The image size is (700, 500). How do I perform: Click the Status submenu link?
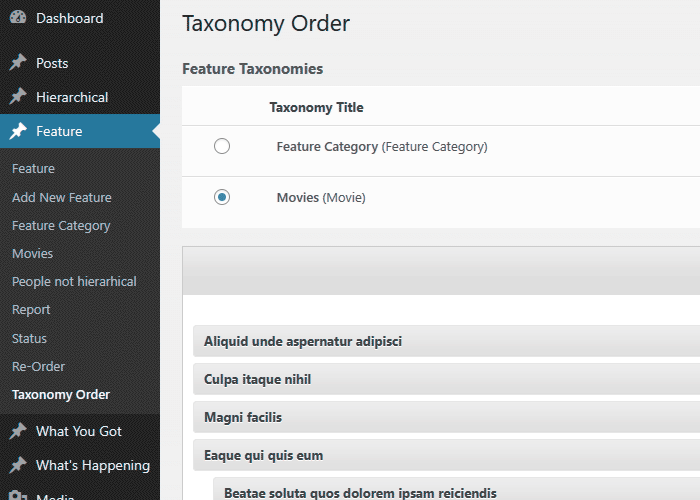(x=29, y=338)
